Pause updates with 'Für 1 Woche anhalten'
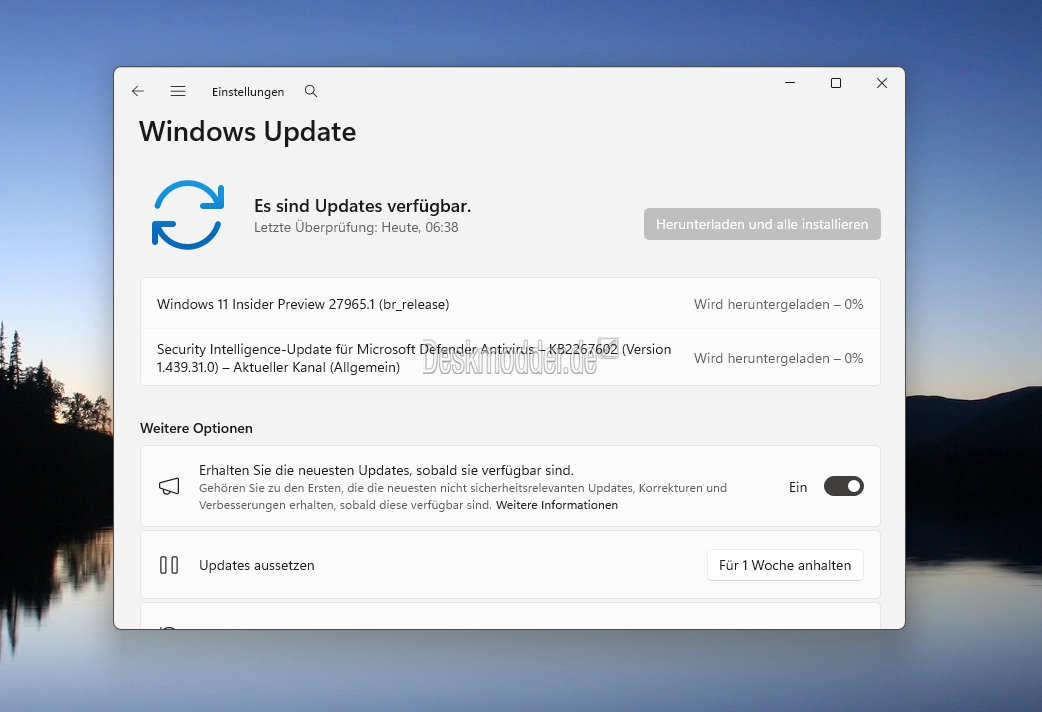Image resolution: width=1042 pixels, height=712 pixels. (785, 565)
